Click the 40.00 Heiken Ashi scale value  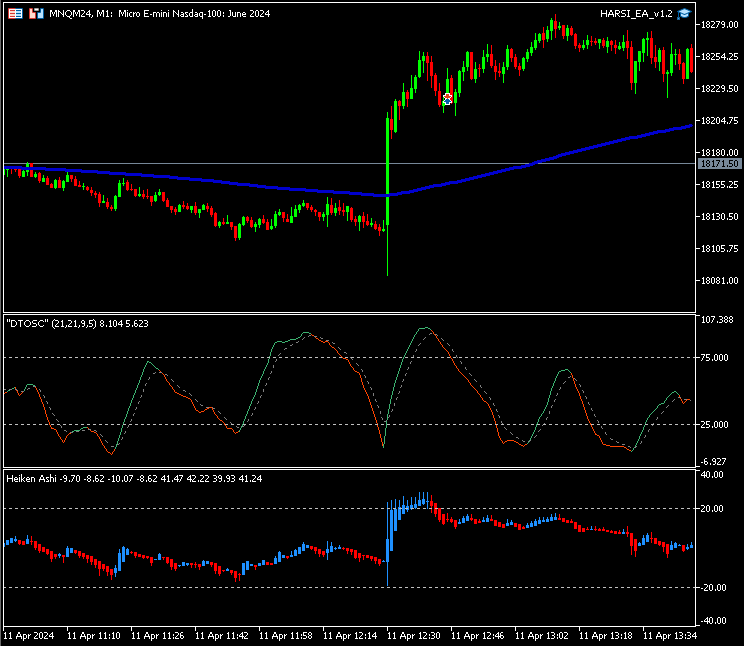click(x=712, y=475)
